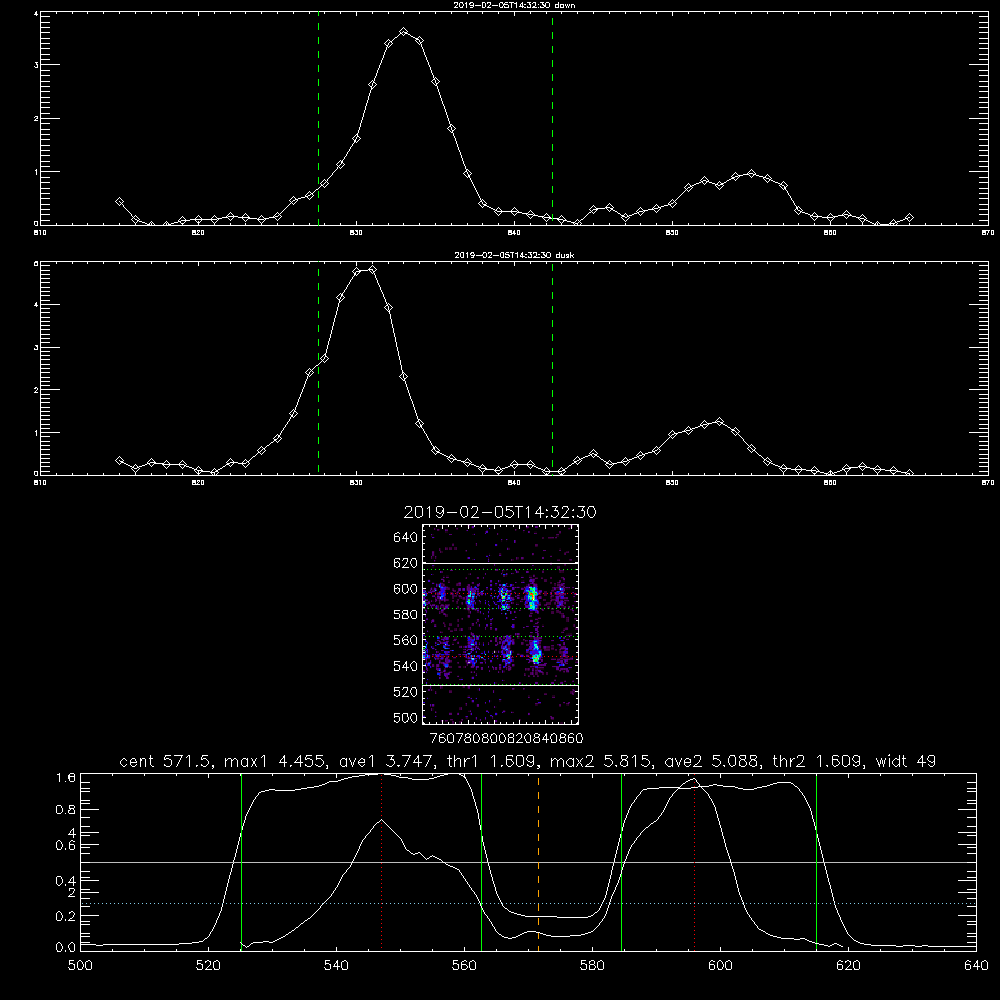This screenshot has width=1000, height=1000.
Task: Click the dawn plot's highest peak data point
Action: (x=404, y=31)
